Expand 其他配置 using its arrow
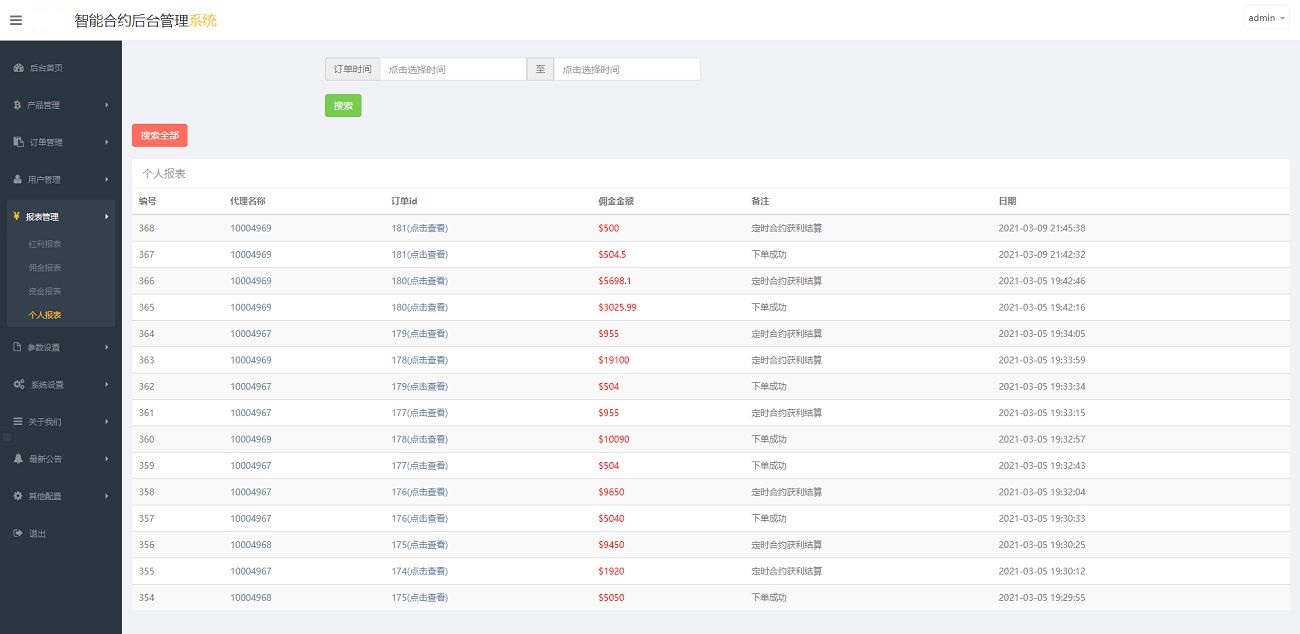 107,495
